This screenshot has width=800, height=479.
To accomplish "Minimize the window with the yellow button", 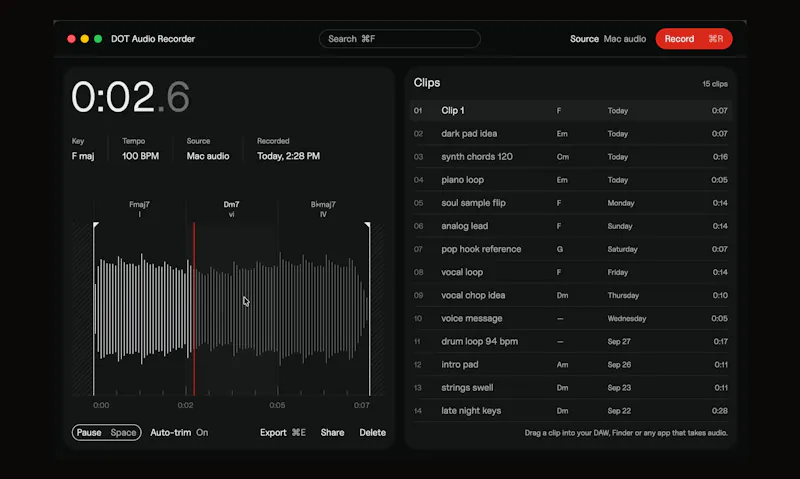I will tap(85, 39).
